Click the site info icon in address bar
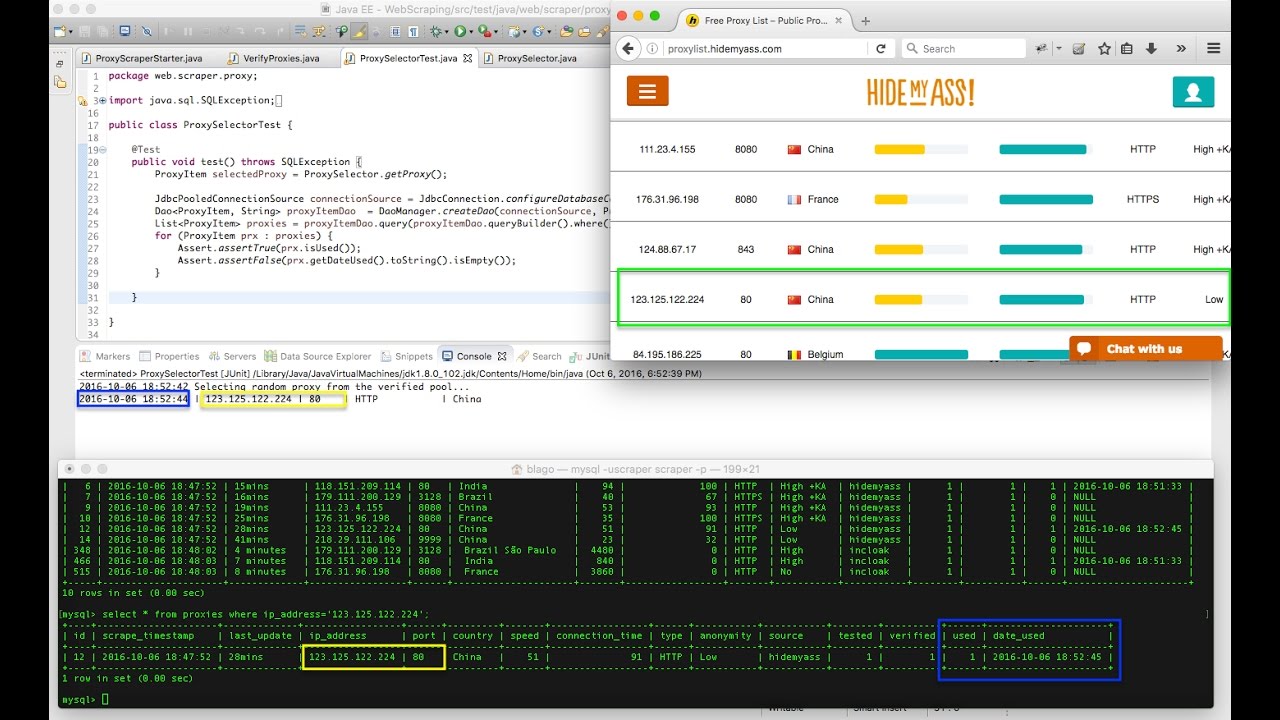Image resolution: width=1280 pixels, height=720 pixels. [x=652, y=48]
